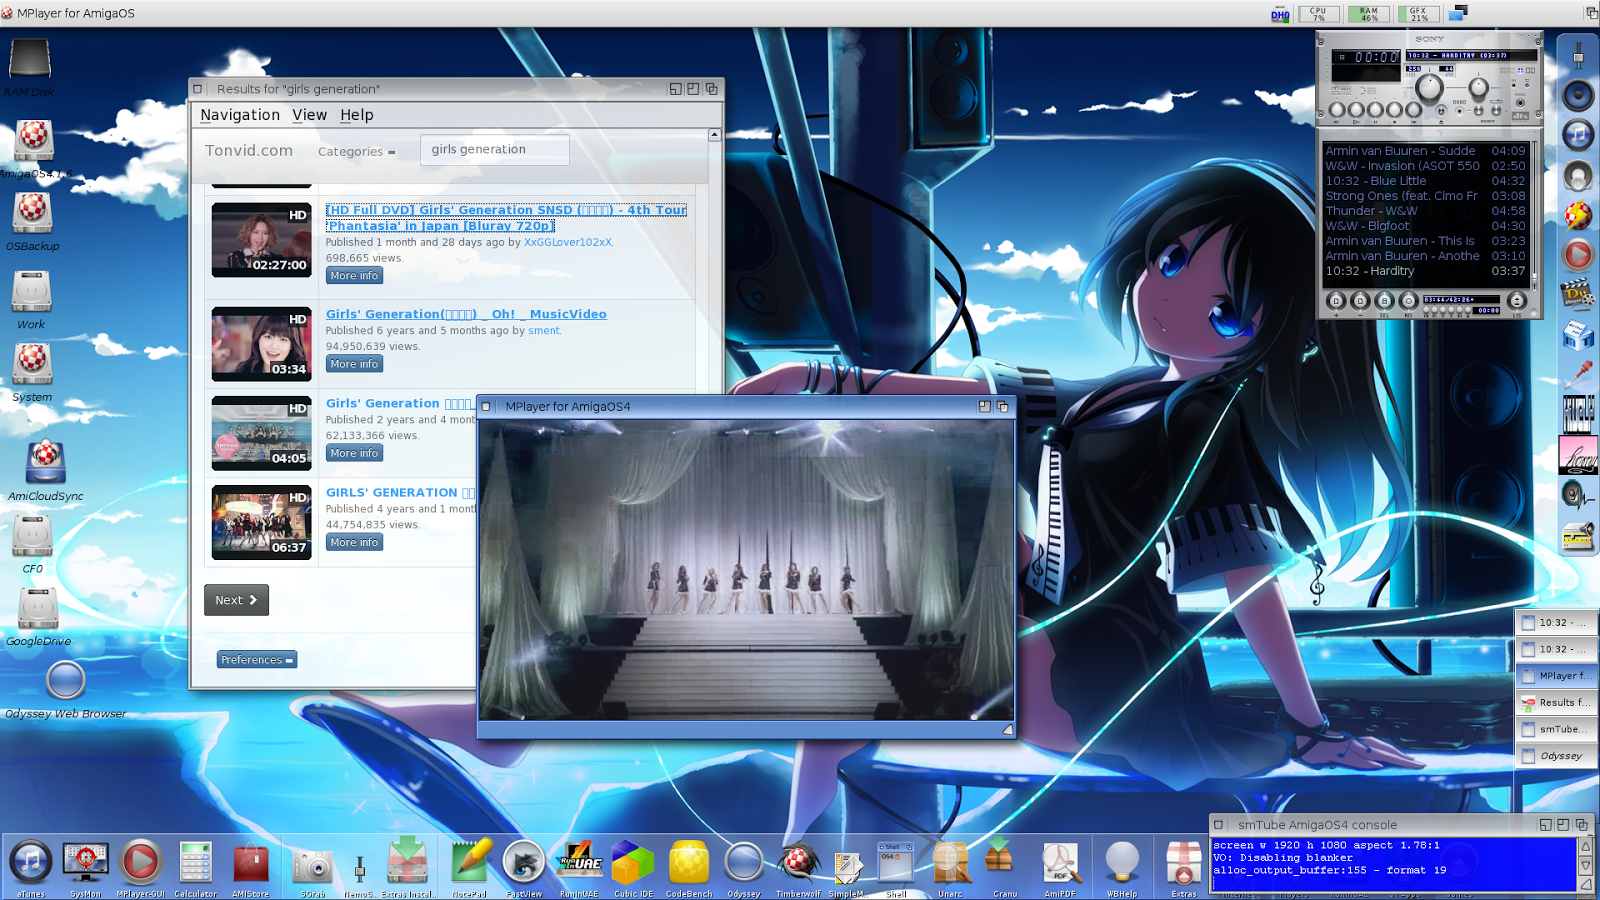Select the 02:27:00 video thumbnail
The image size is (1600, 900).
[262, 240]
